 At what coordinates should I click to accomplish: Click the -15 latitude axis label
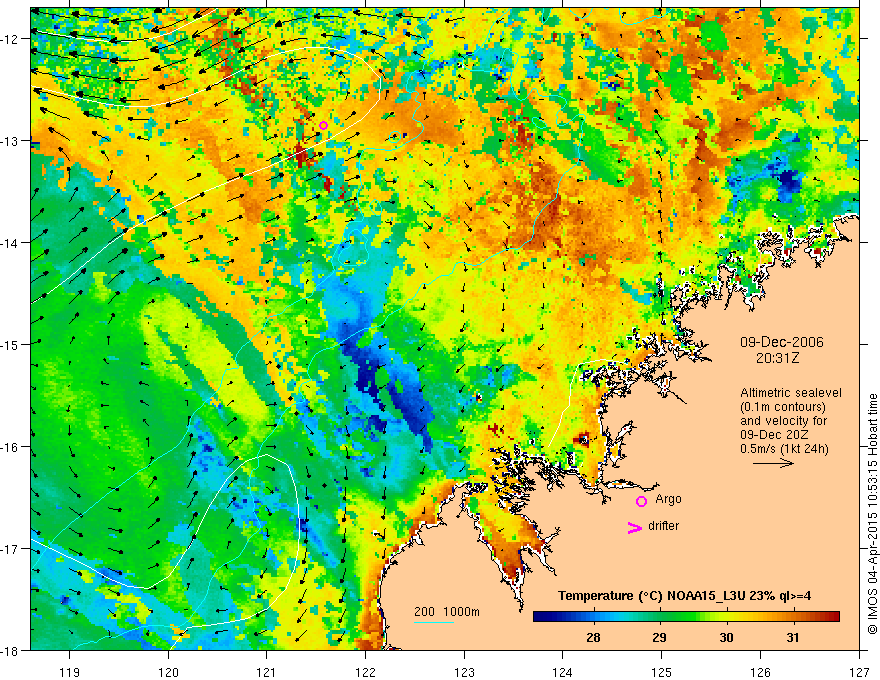[10, 344]
